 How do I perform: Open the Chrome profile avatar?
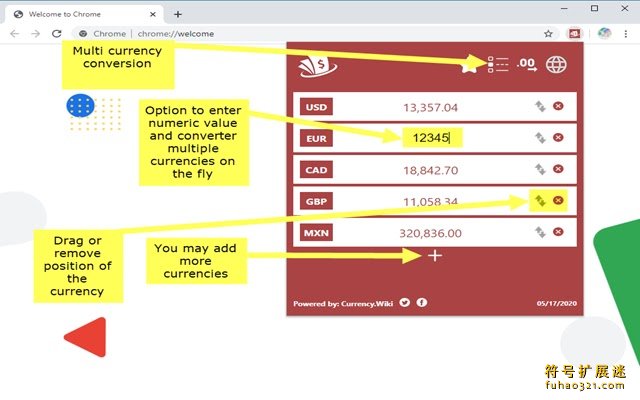pyautogui.click(x=604, y=33)
